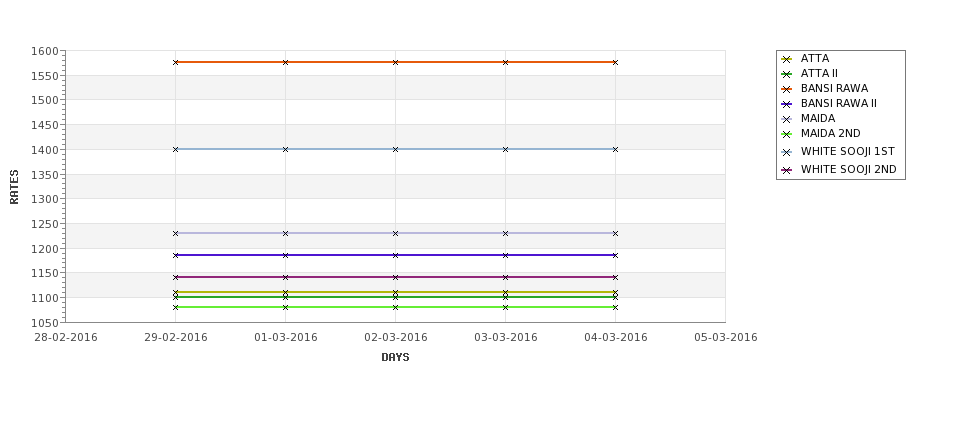Click the ATTA II legend marker icon
Screen dimensions: 975x429
click(786, 74)
